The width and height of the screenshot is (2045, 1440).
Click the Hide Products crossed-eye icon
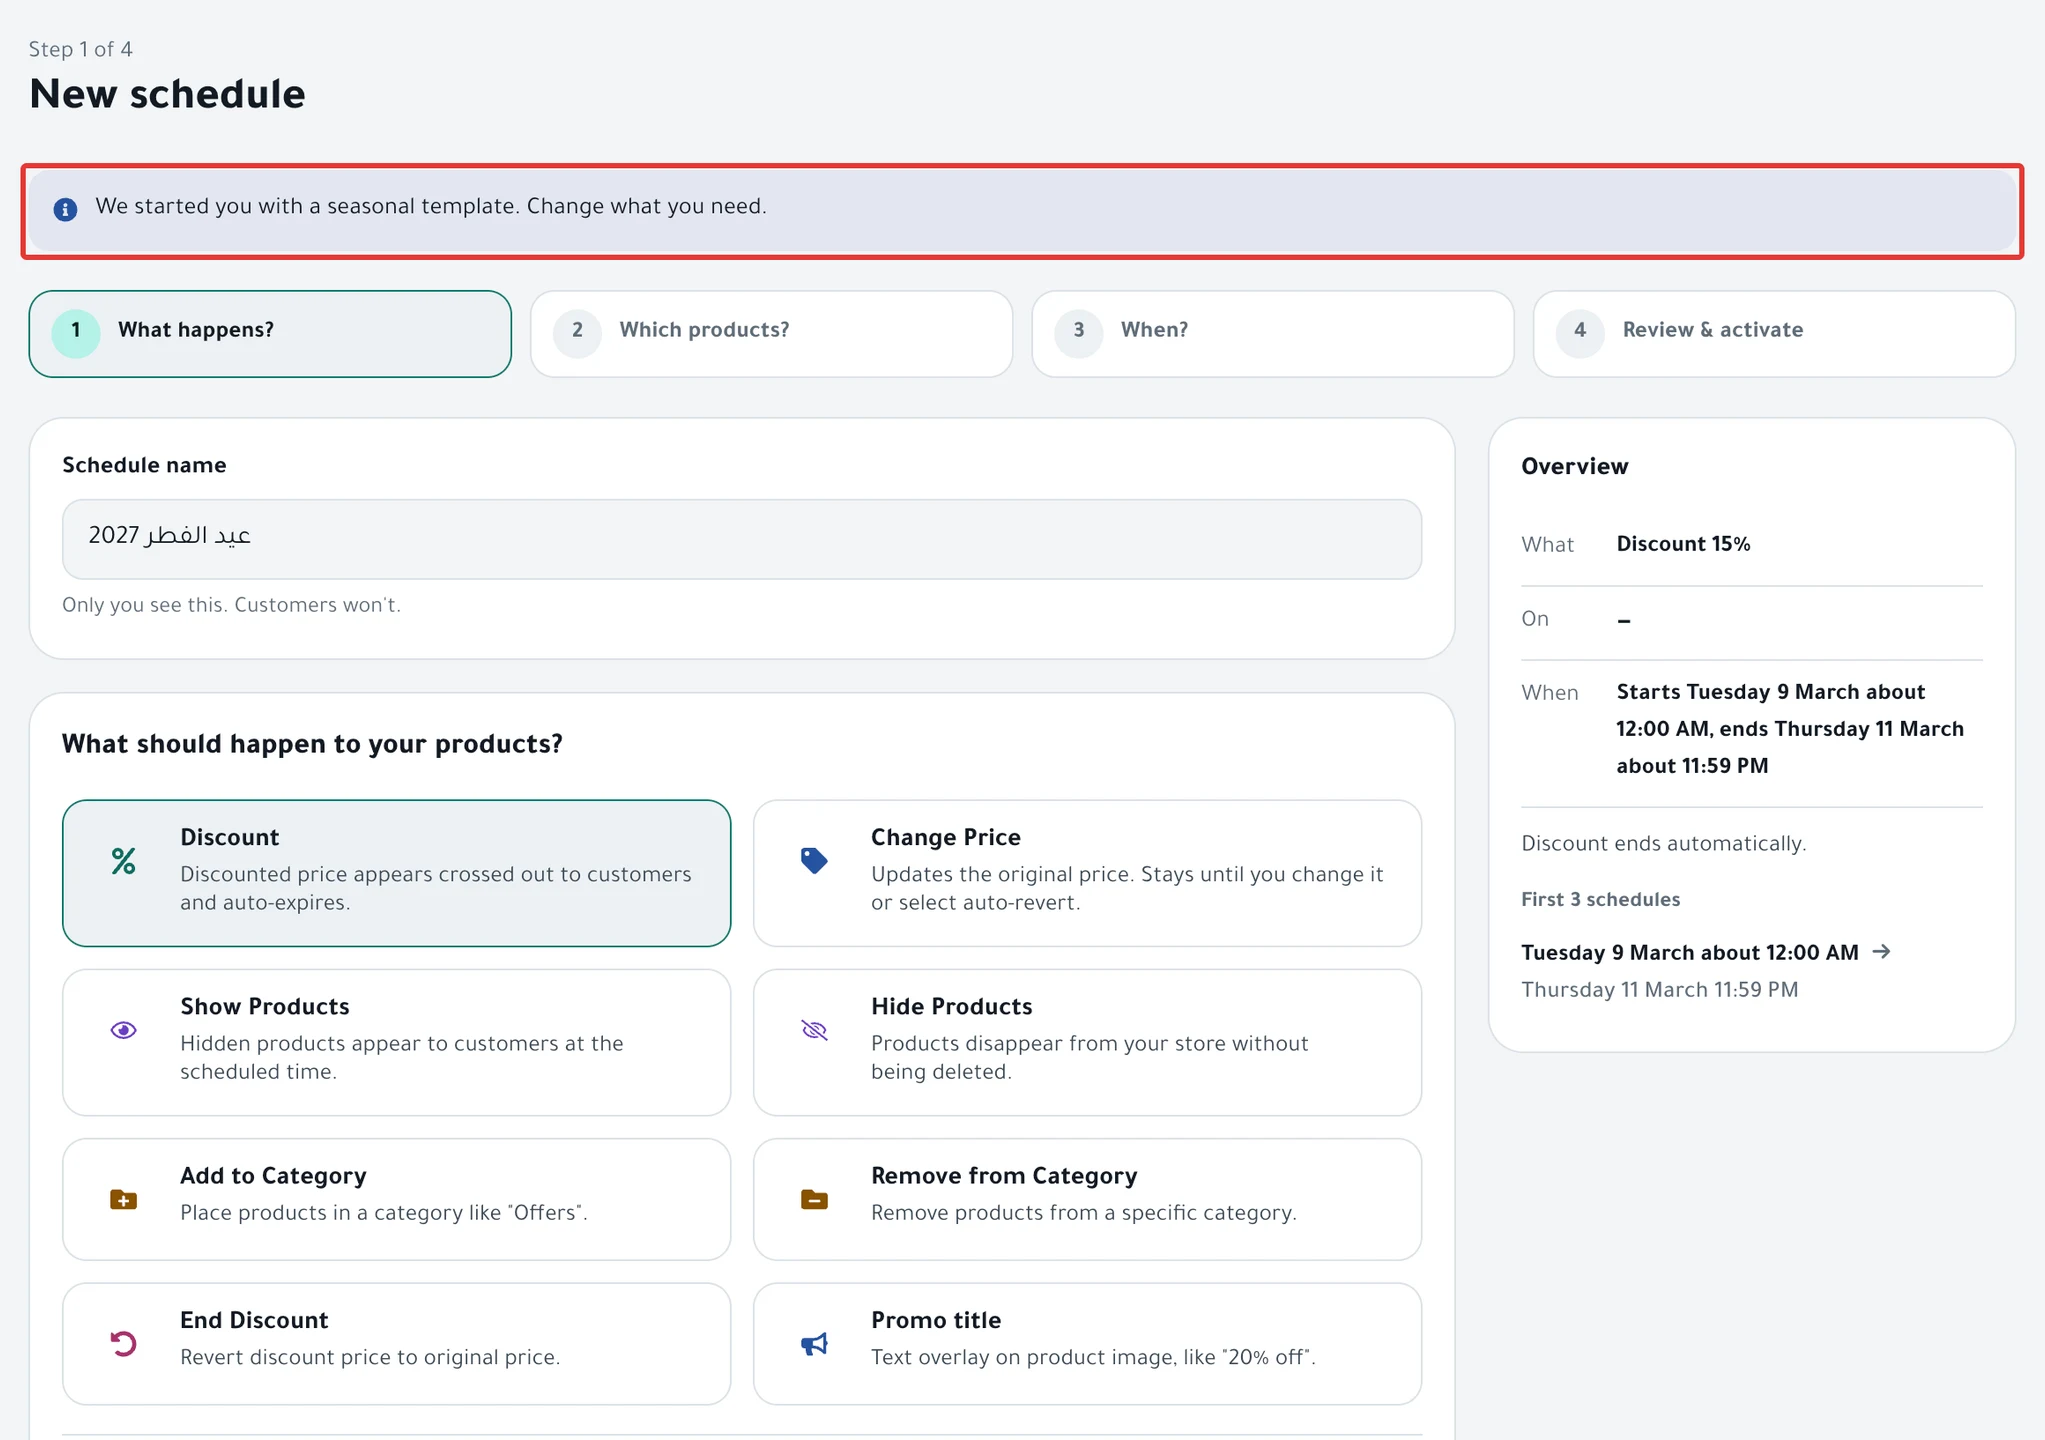tap(814, 1030)
